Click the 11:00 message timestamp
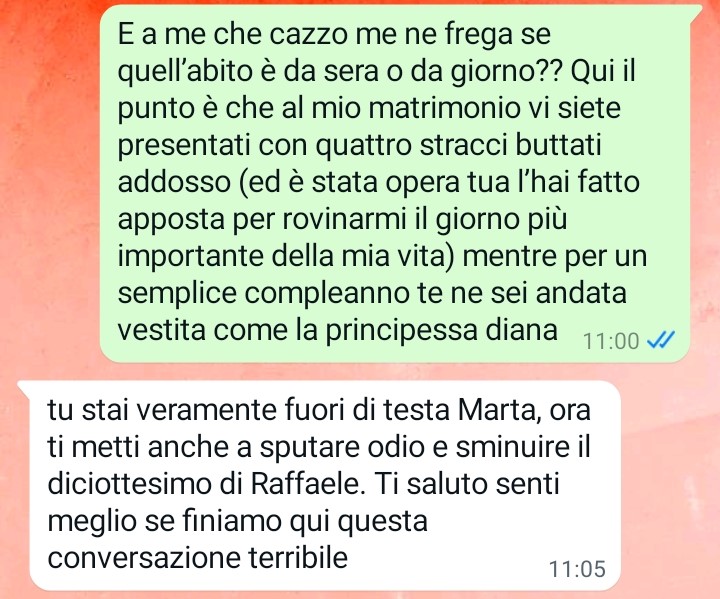The height and width of the screenshot is (599, 720). tap(611, 341)
